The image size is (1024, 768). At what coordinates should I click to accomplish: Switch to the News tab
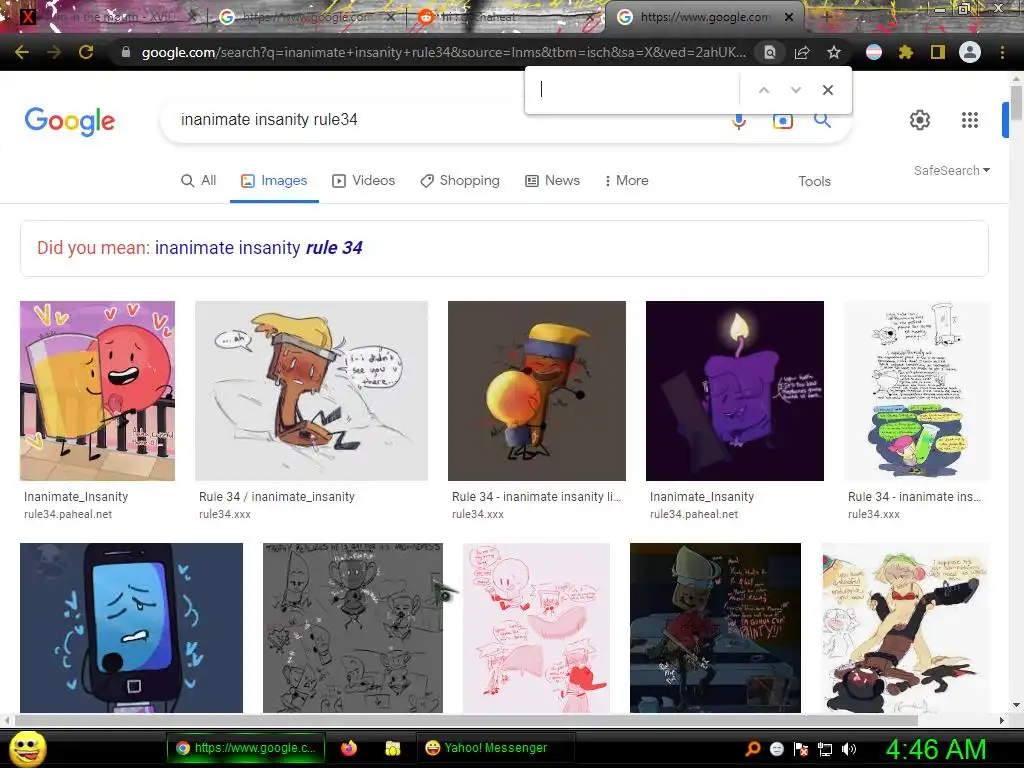pyautogui.click(x=552, y=181)
